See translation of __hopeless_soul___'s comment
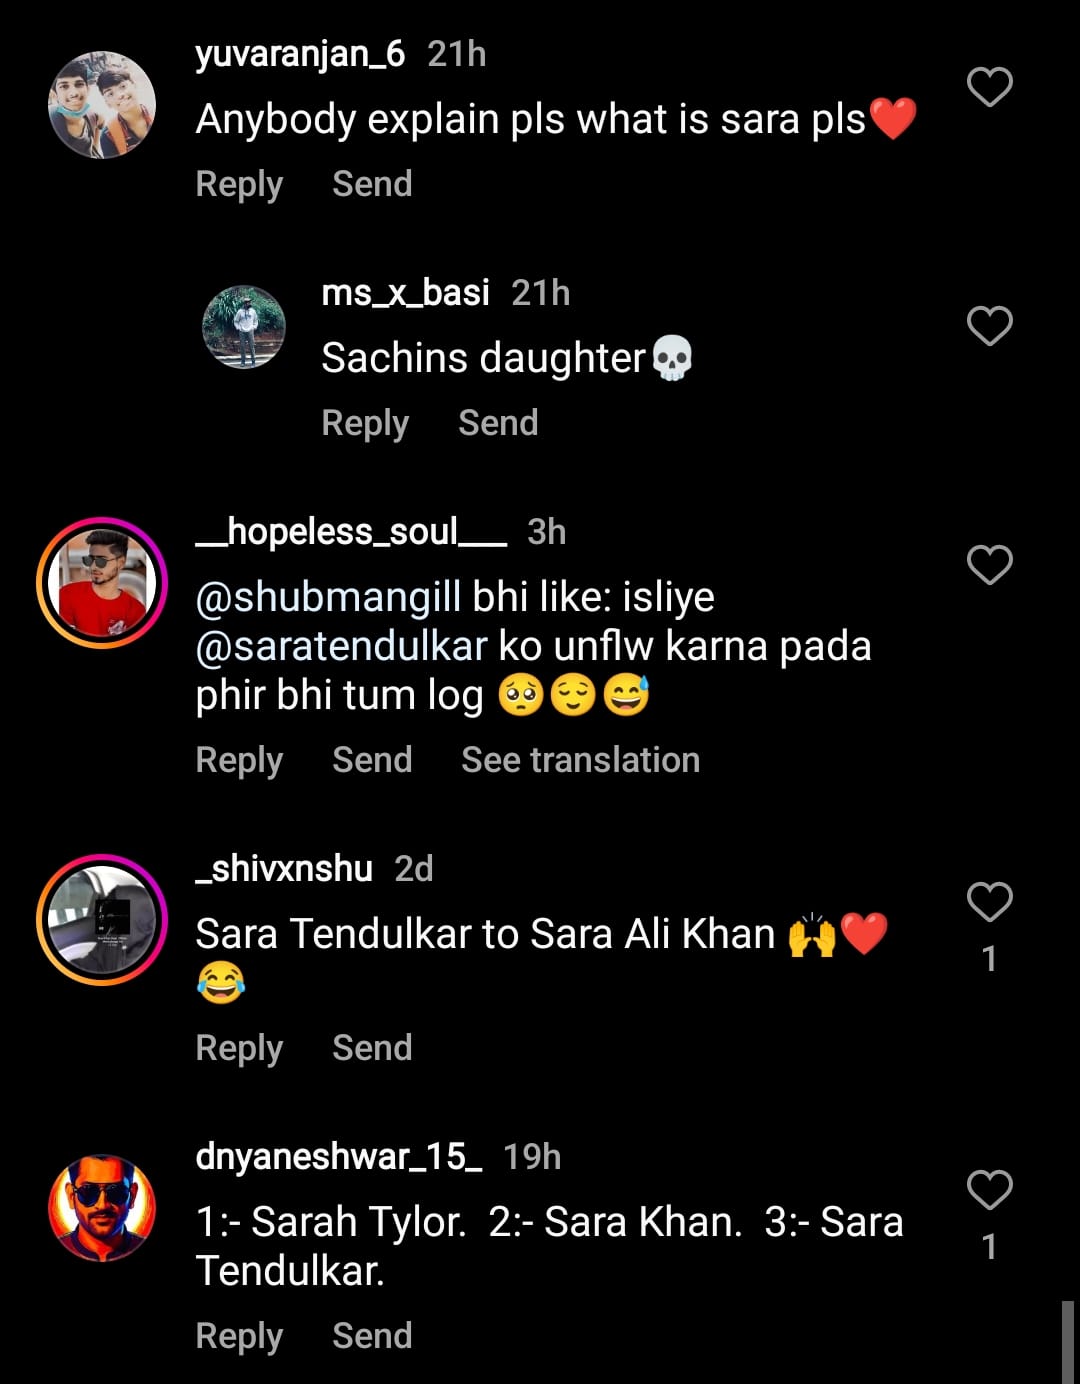This screenshot has width=1080, height=1384. 580,760
